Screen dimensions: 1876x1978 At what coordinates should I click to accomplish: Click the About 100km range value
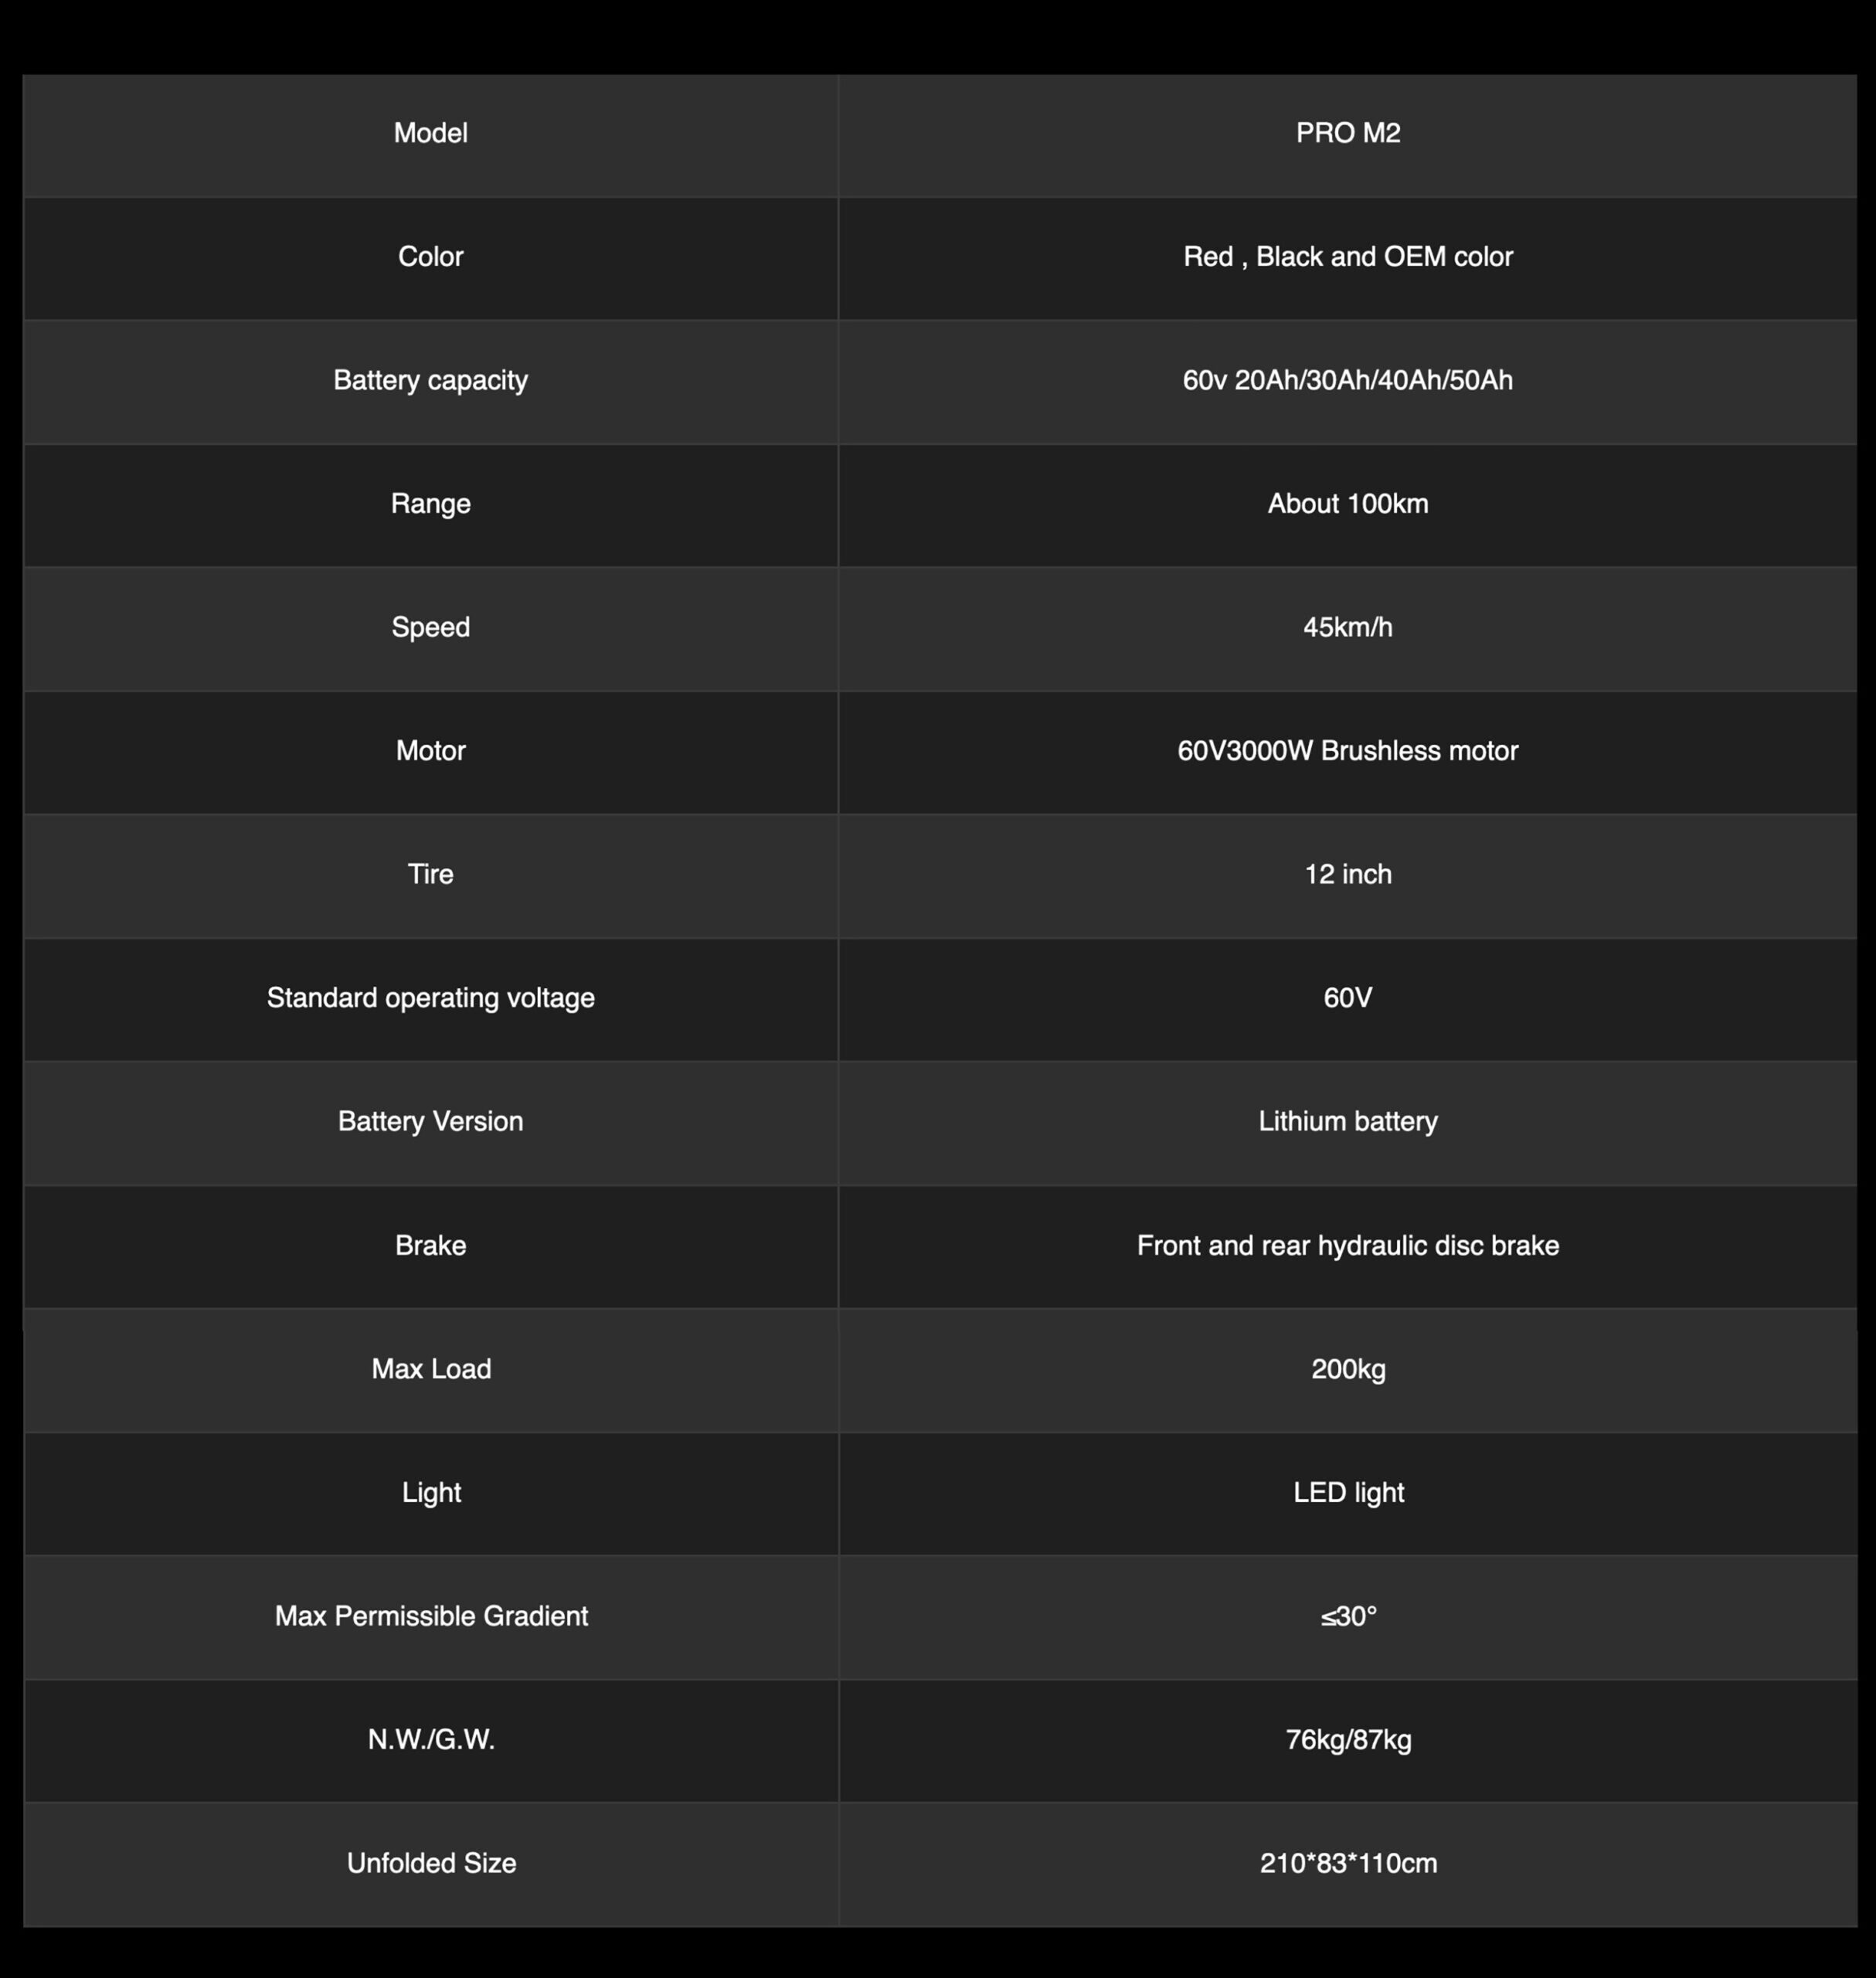click(1347, 504)
